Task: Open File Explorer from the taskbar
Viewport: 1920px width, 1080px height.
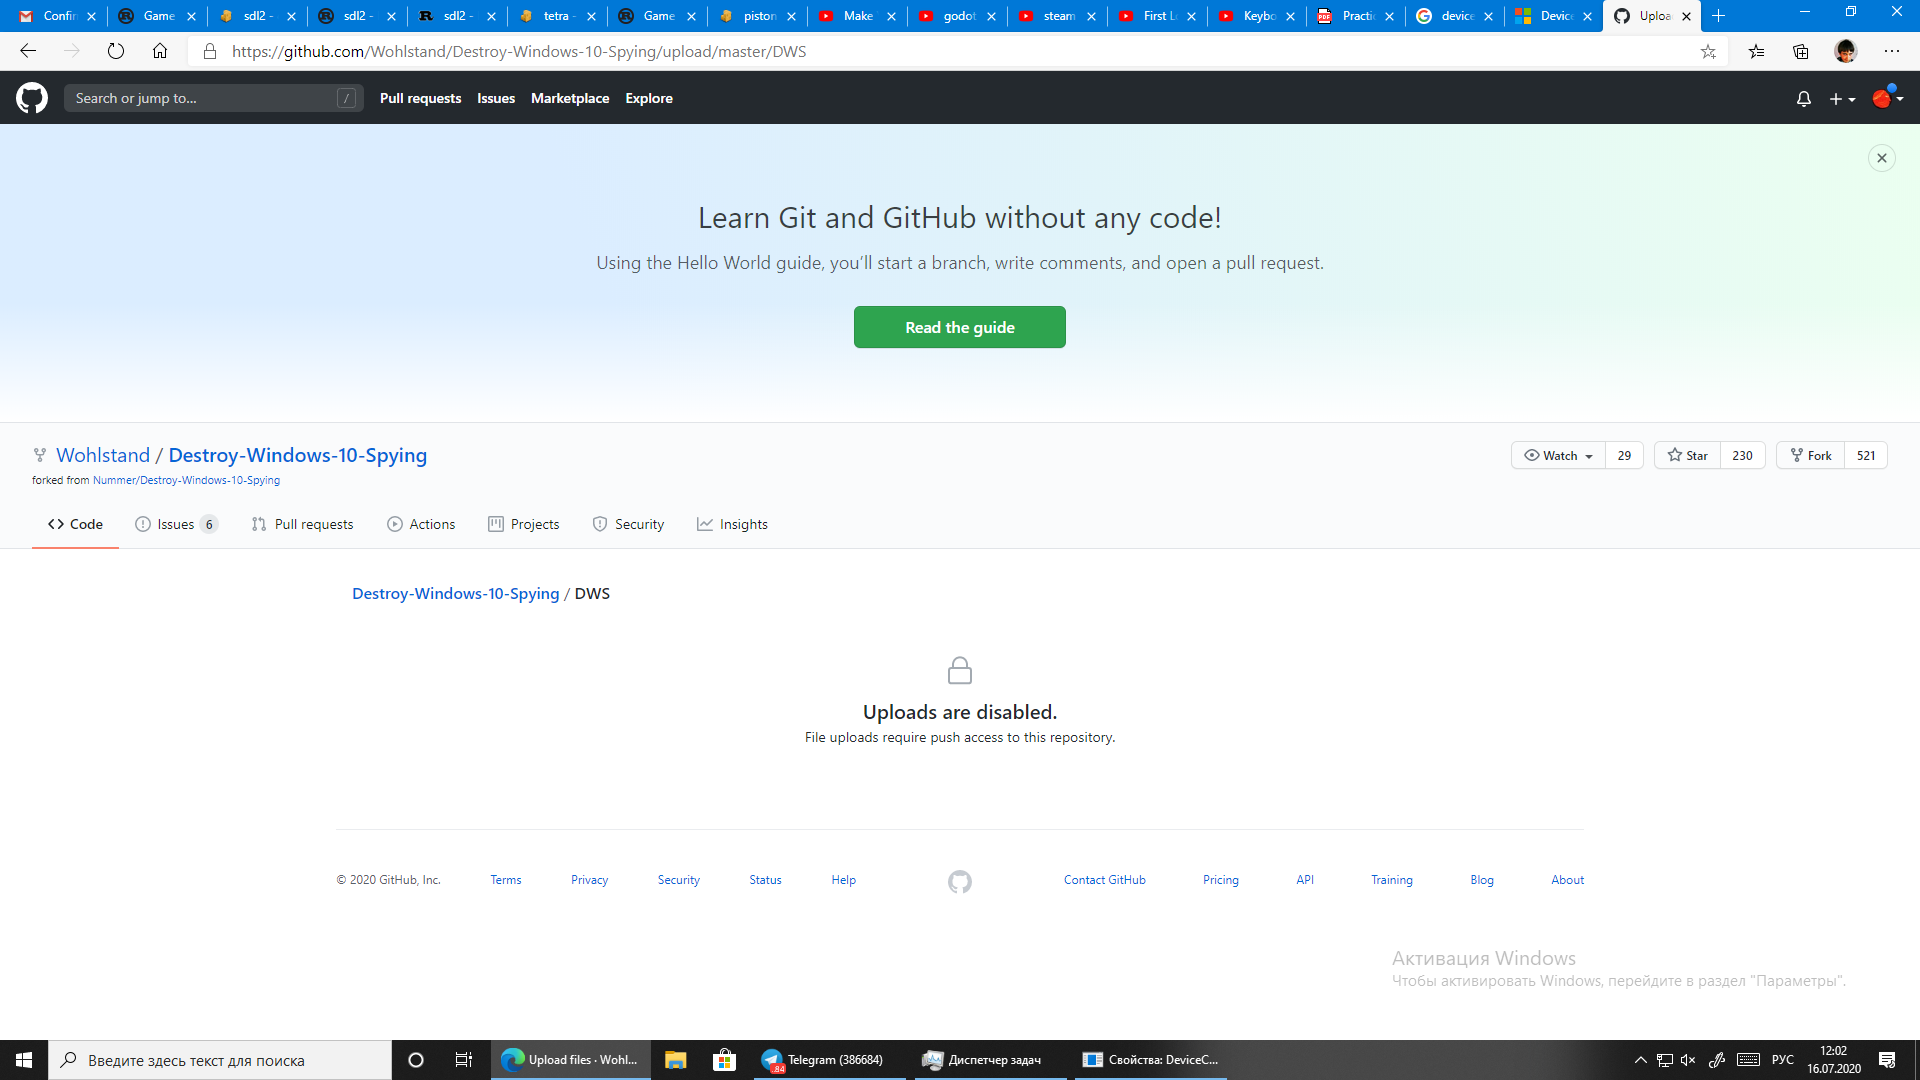Action: point(676,1060)
